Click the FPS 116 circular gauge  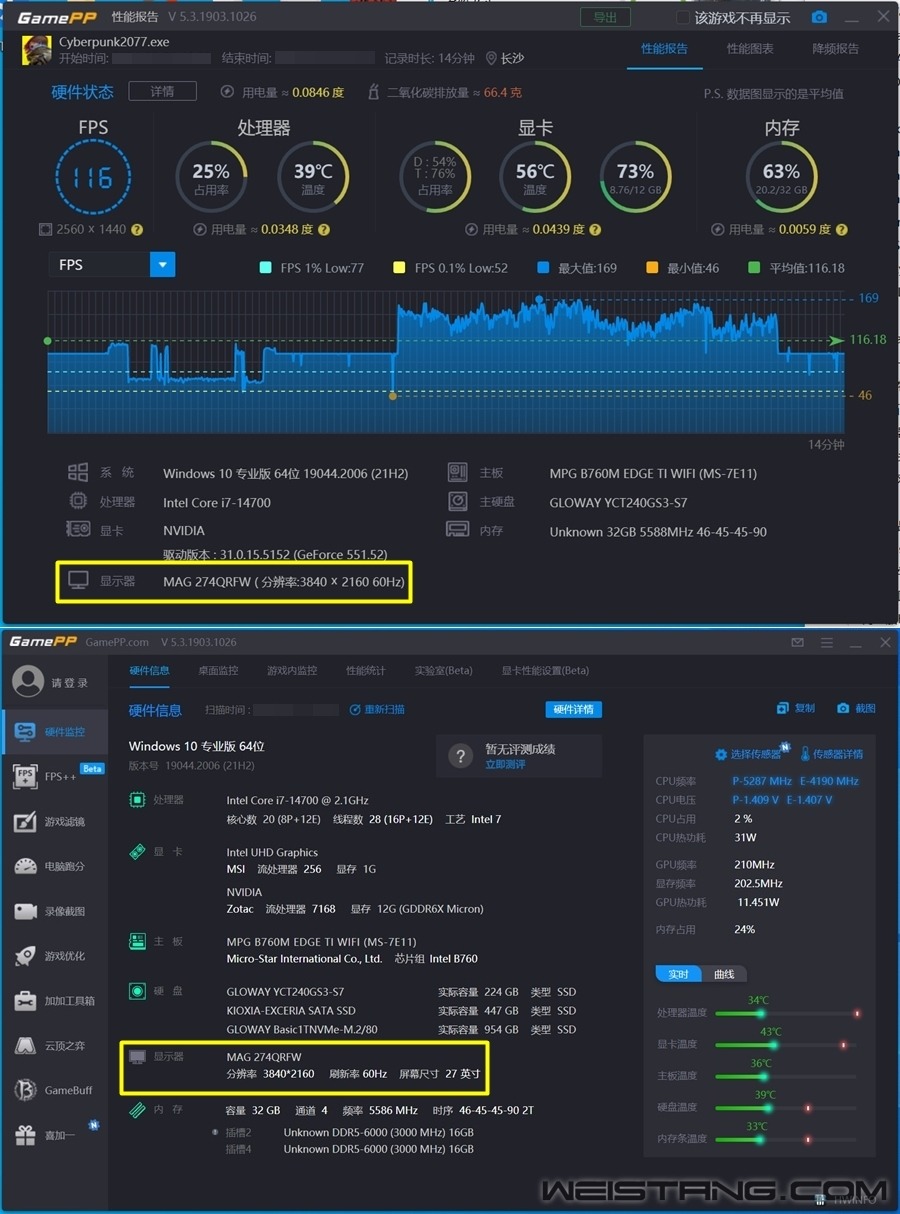point(92,178)
